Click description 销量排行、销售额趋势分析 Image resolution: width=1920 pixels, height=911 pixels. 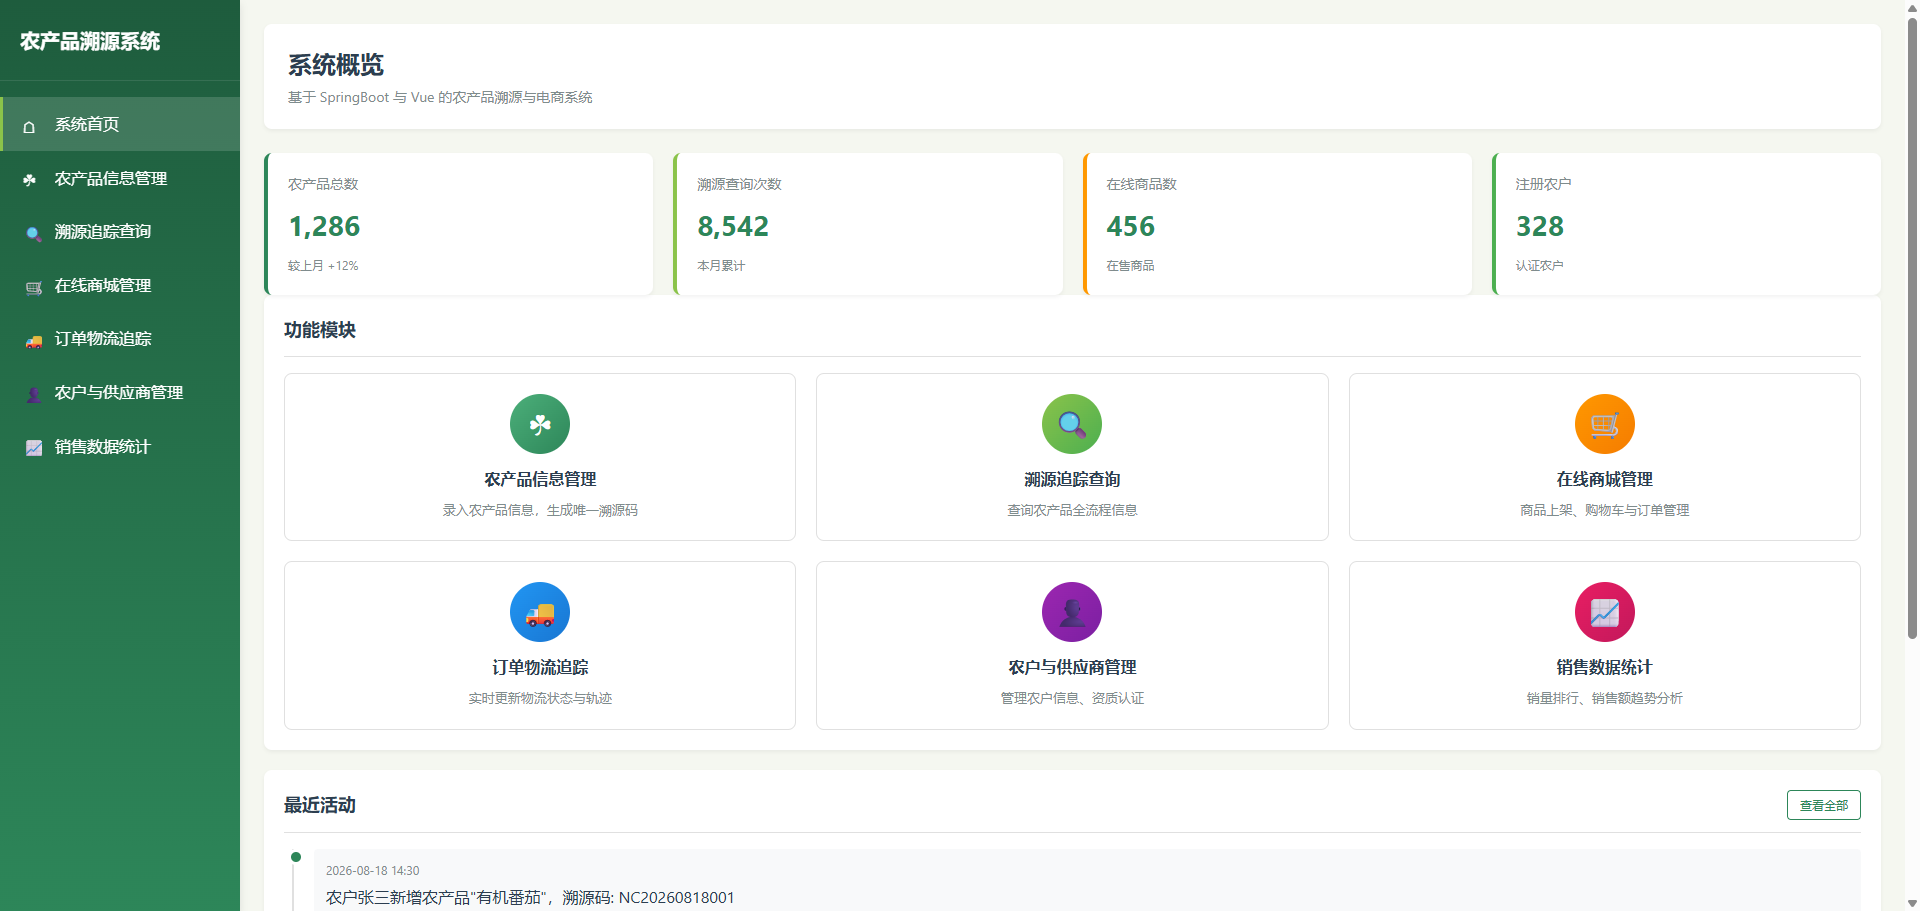pos(1605,698)
